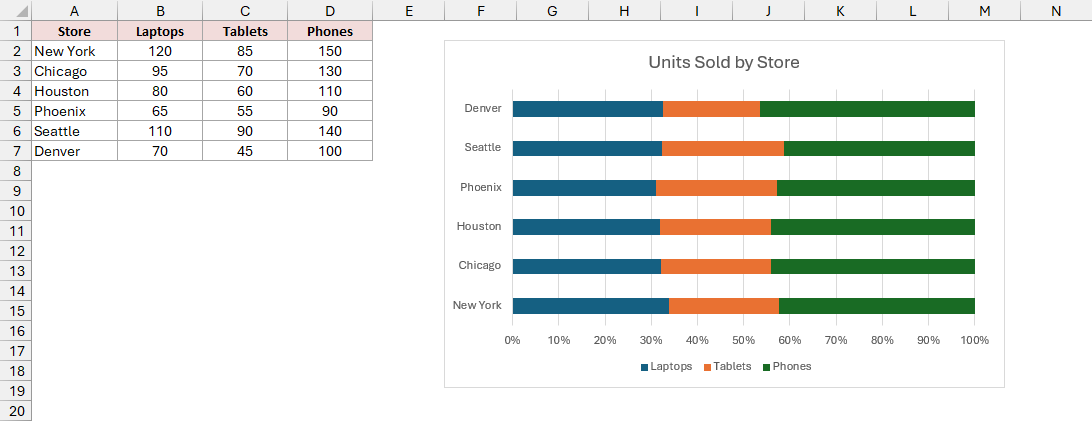The width and height of the screenshot is (1092, 421).
Task: Click the Select All corner triangle
Action: 15,10
